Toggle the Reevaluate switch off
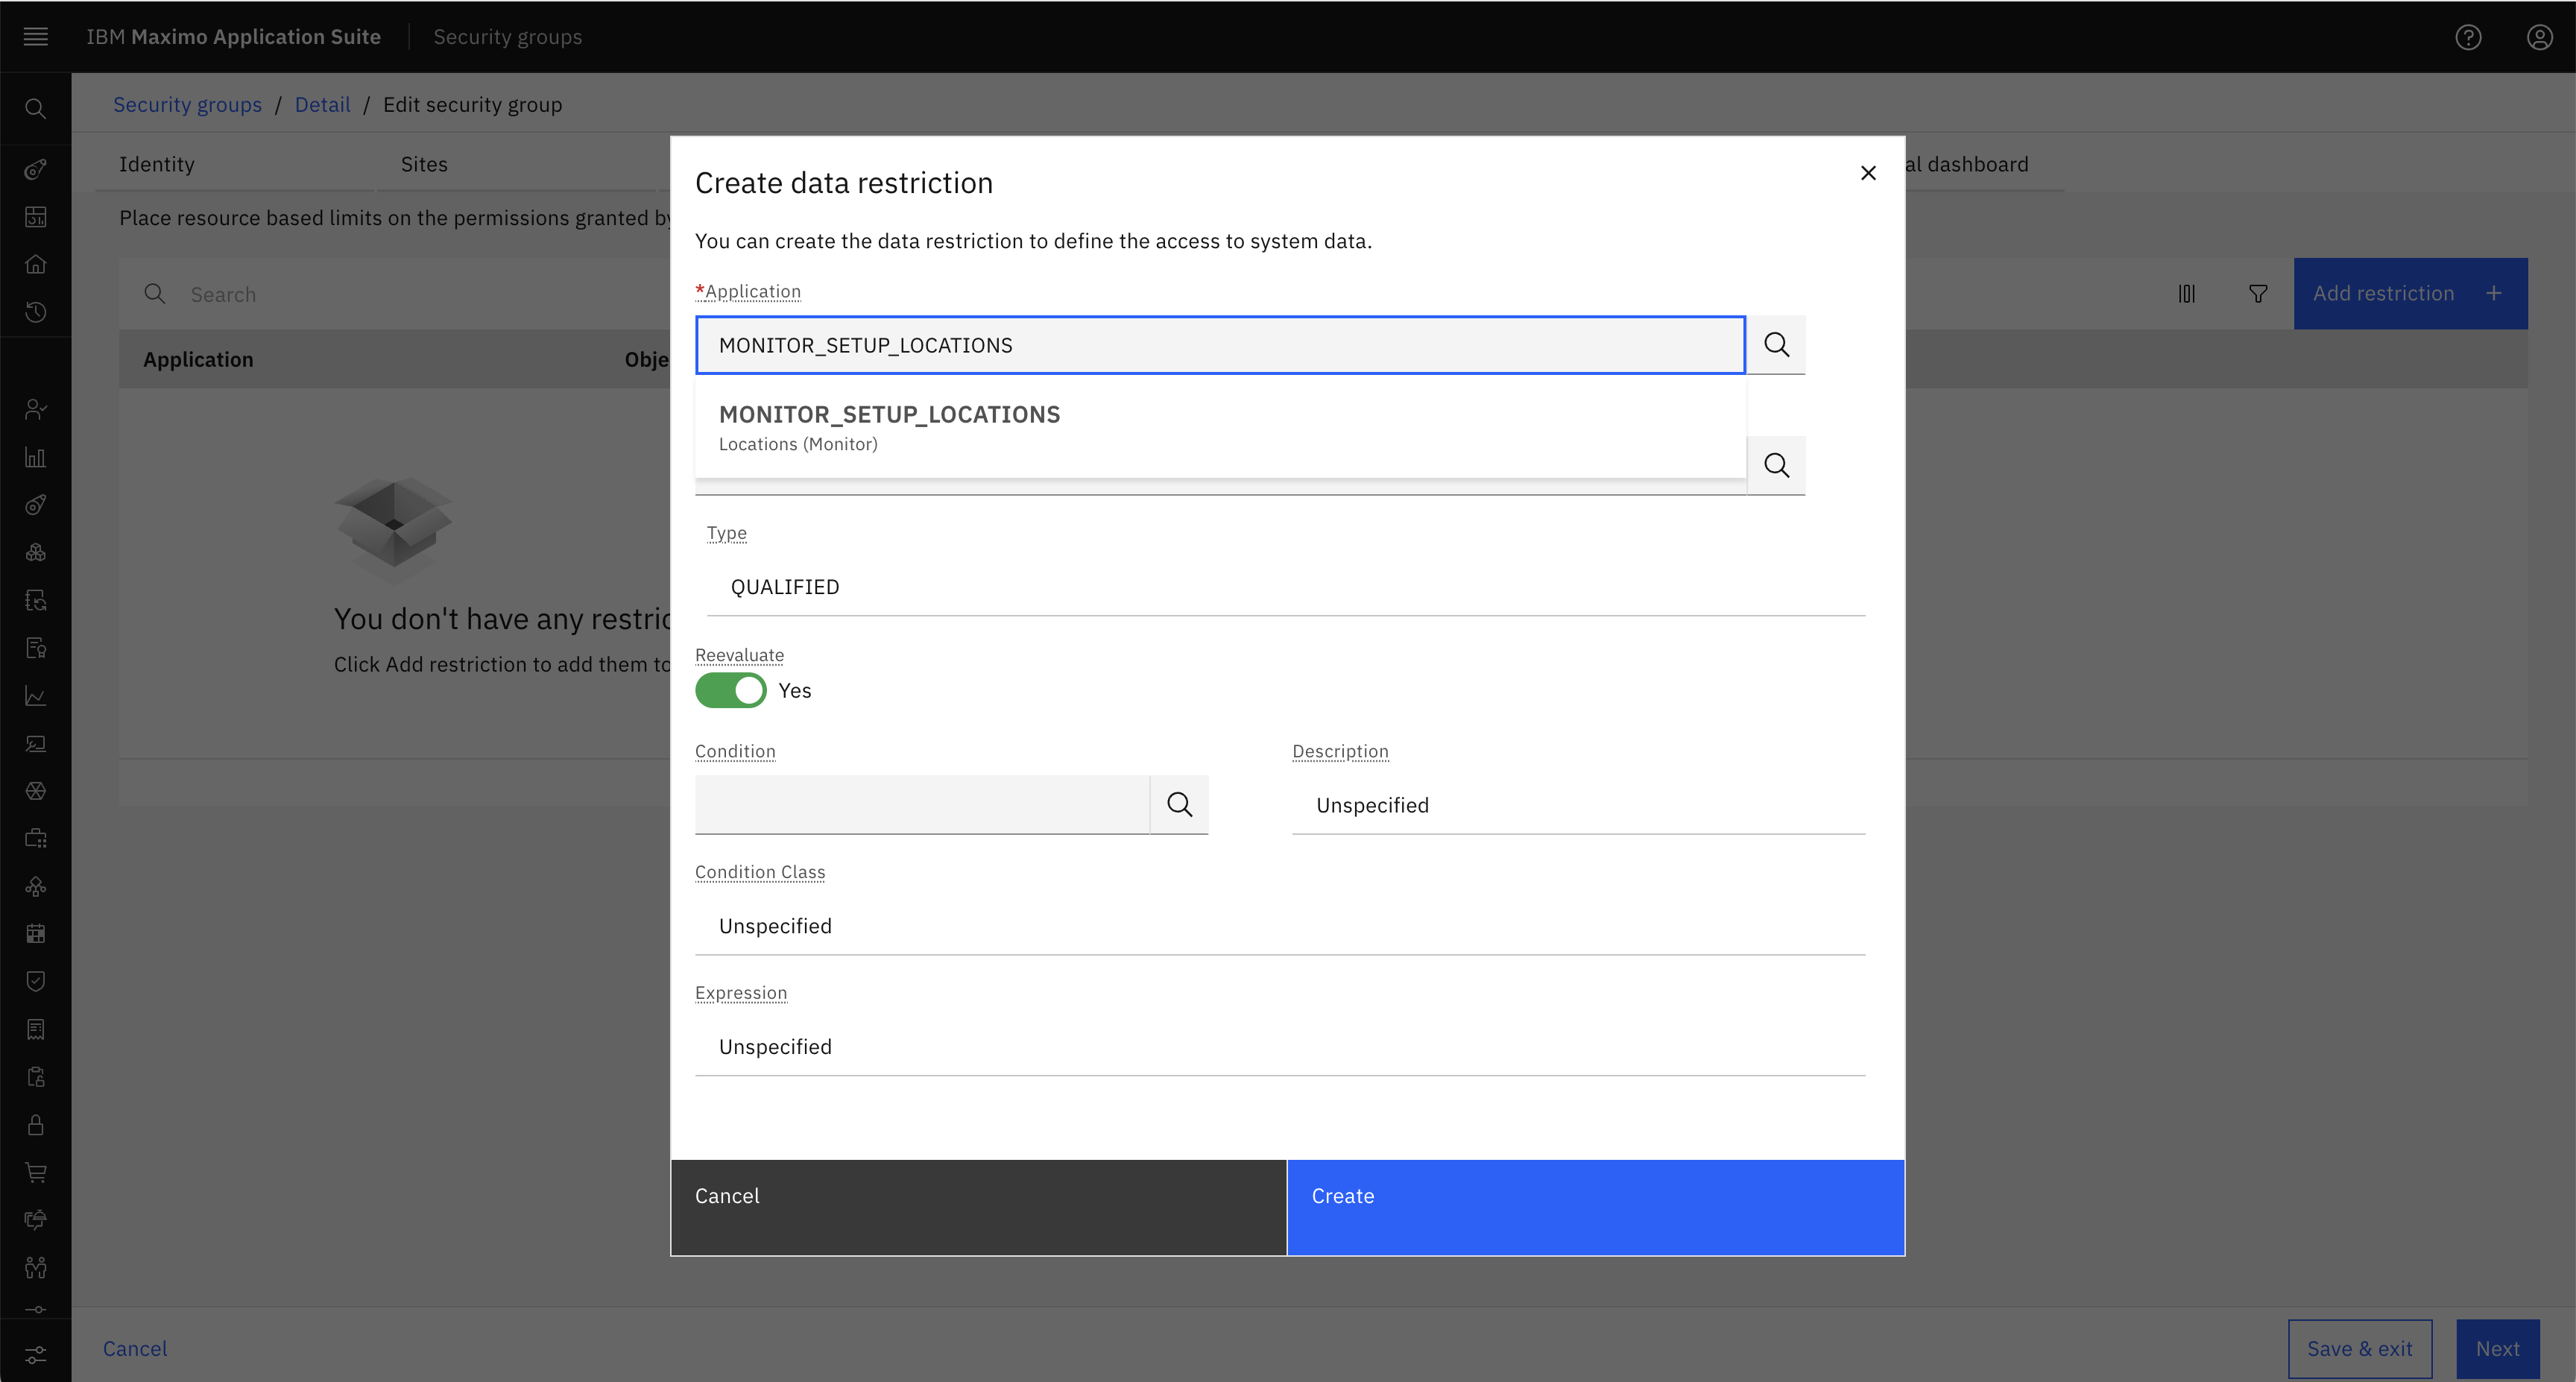Screen dimensions: 2576x1382 pos(731,691)
